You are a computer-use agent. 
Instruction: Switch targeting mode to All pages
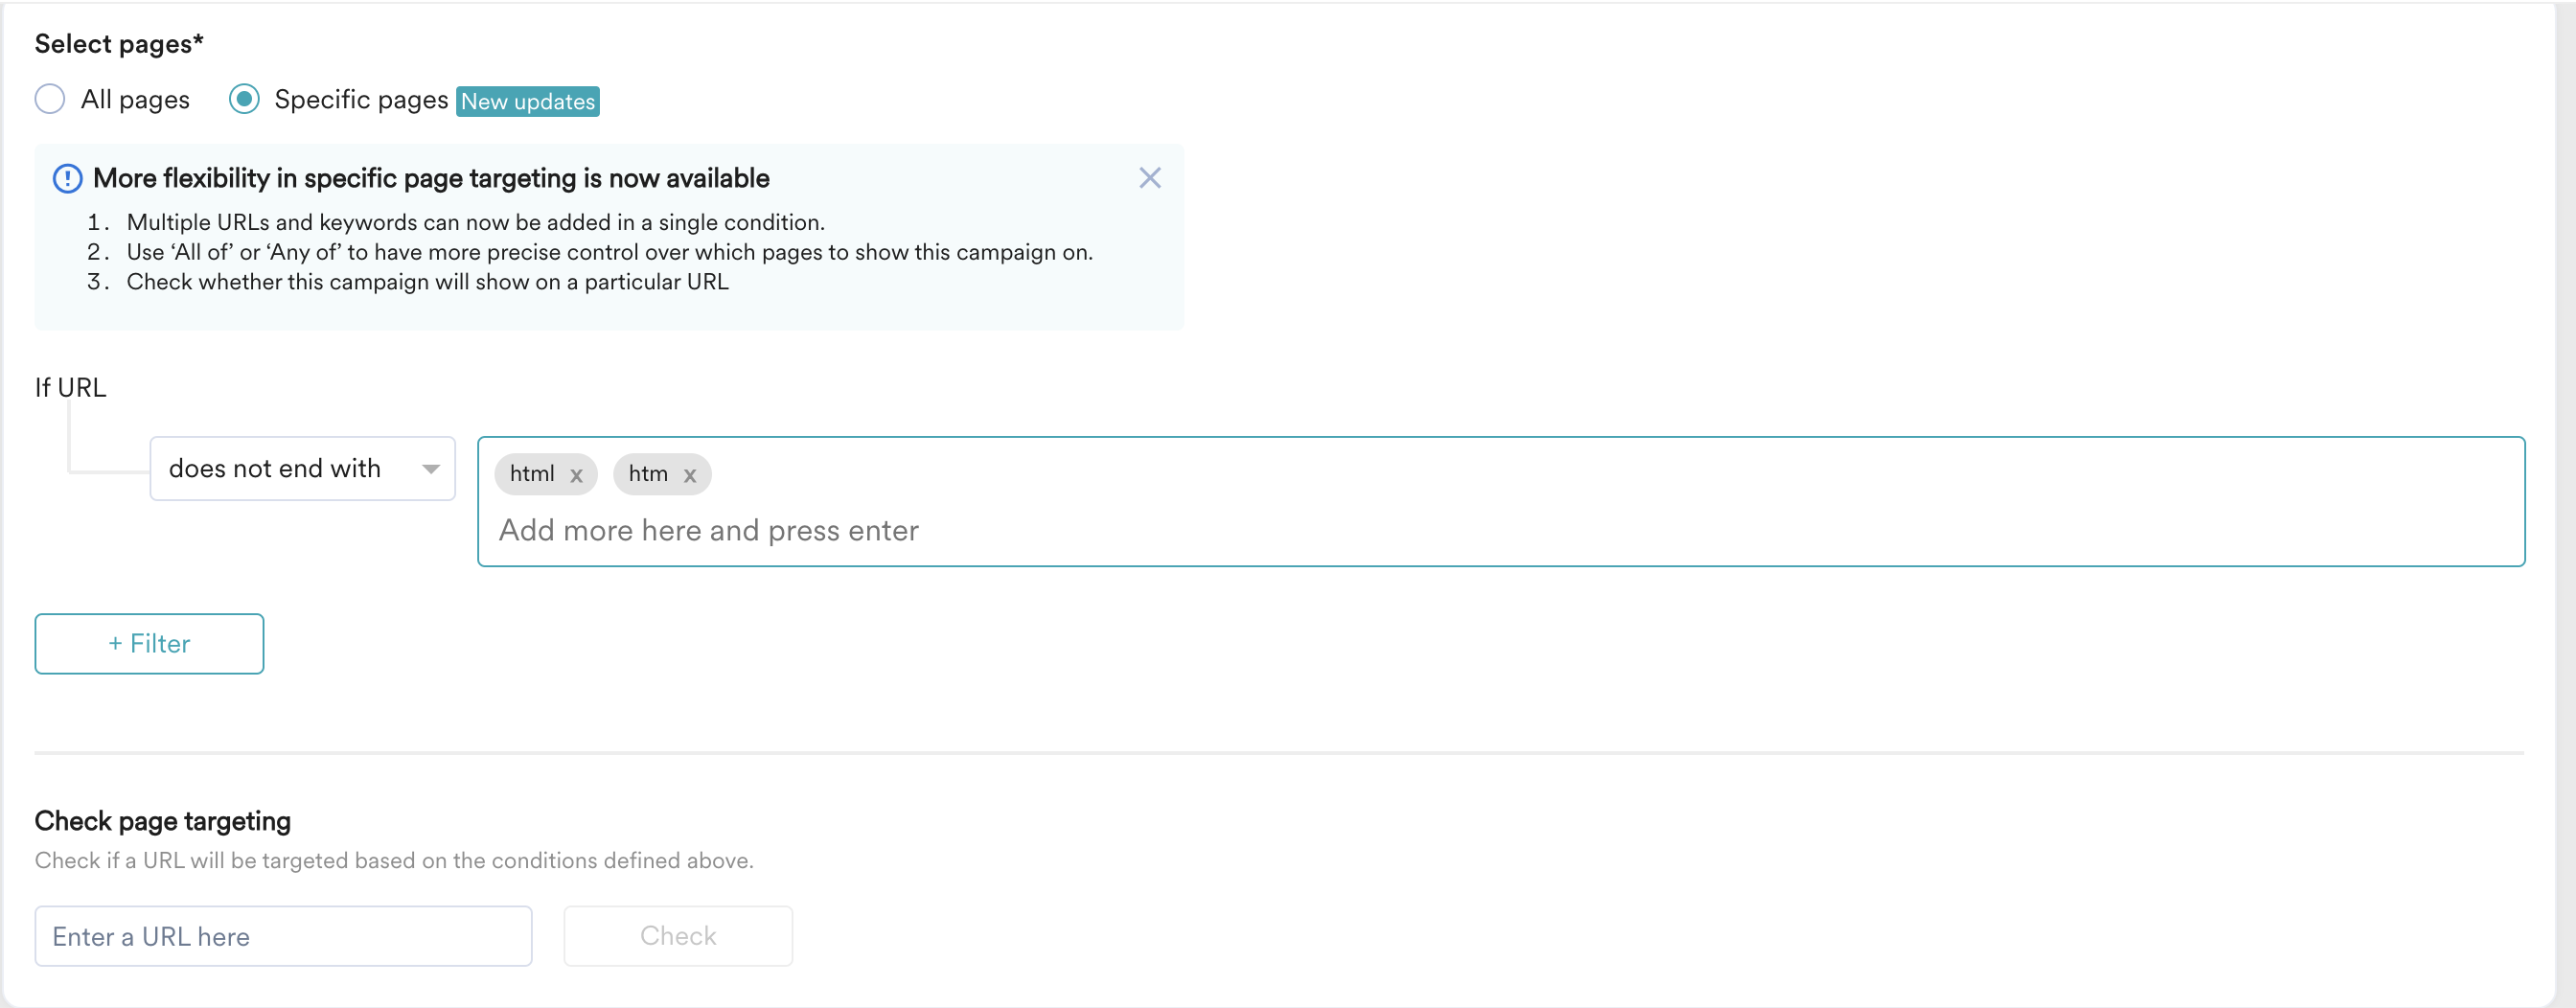click(x=49, y=99)
